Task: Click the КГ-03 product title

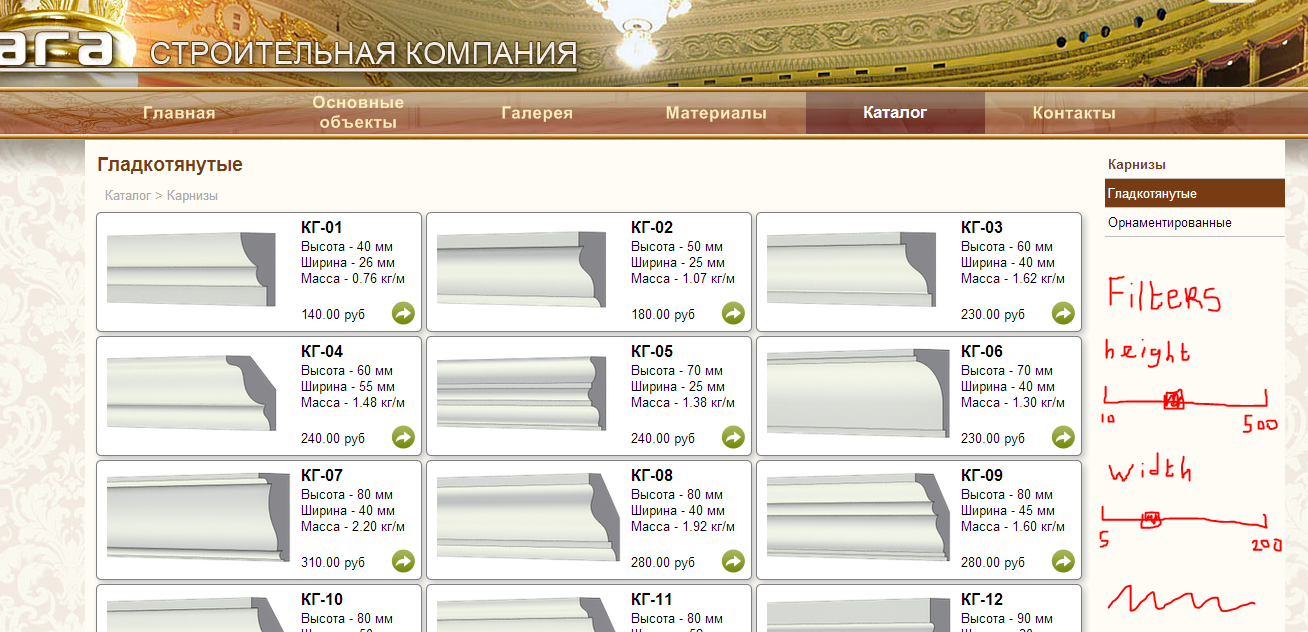Action: click(x=982, y=227)
